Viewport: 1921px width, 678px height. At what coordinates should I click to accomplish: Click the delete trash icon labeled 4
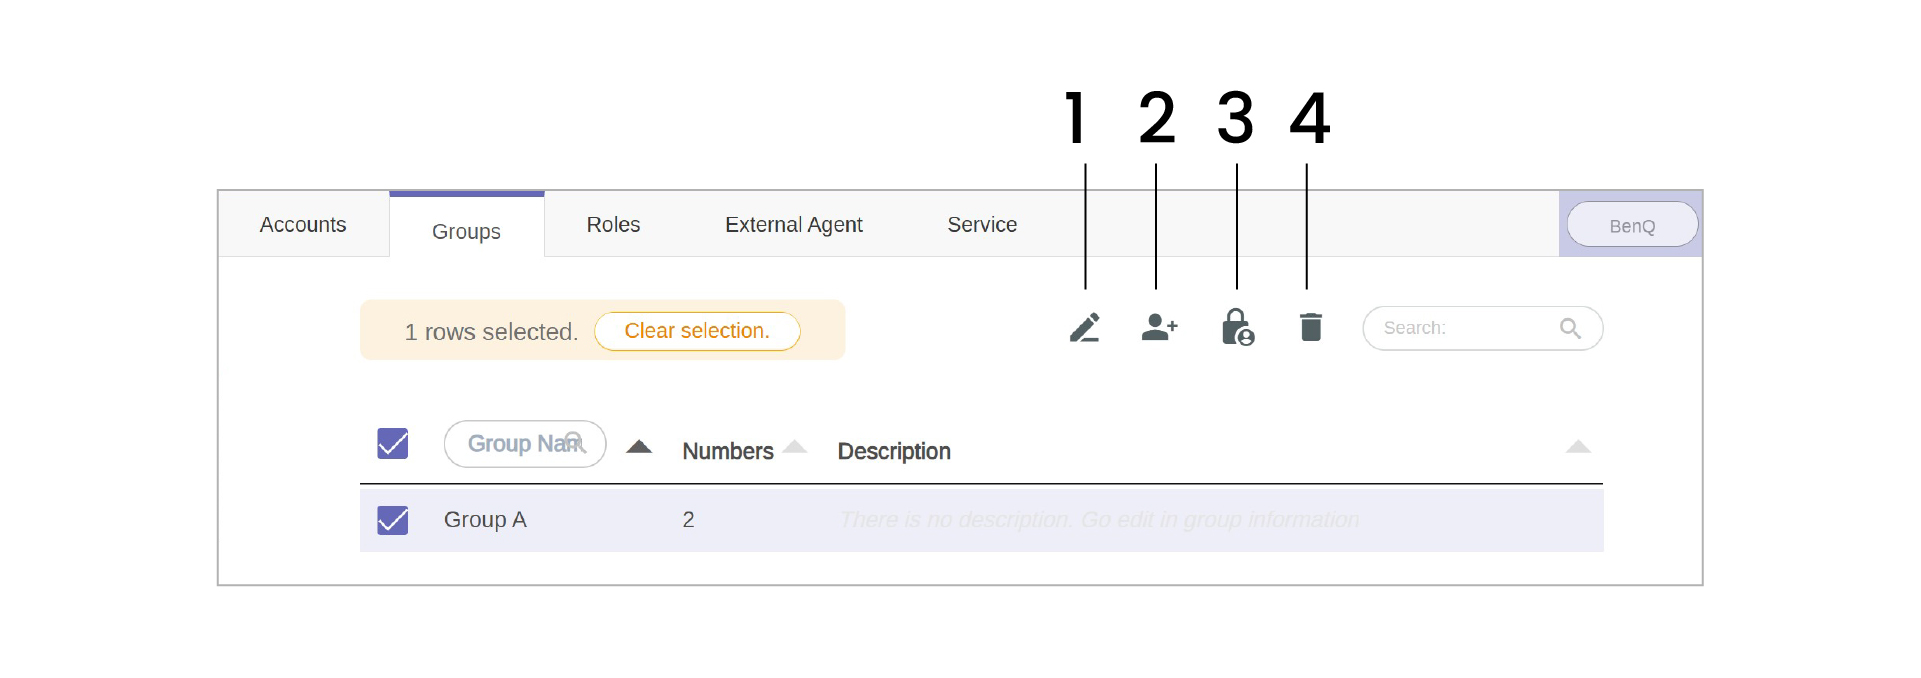[1310, 327]
